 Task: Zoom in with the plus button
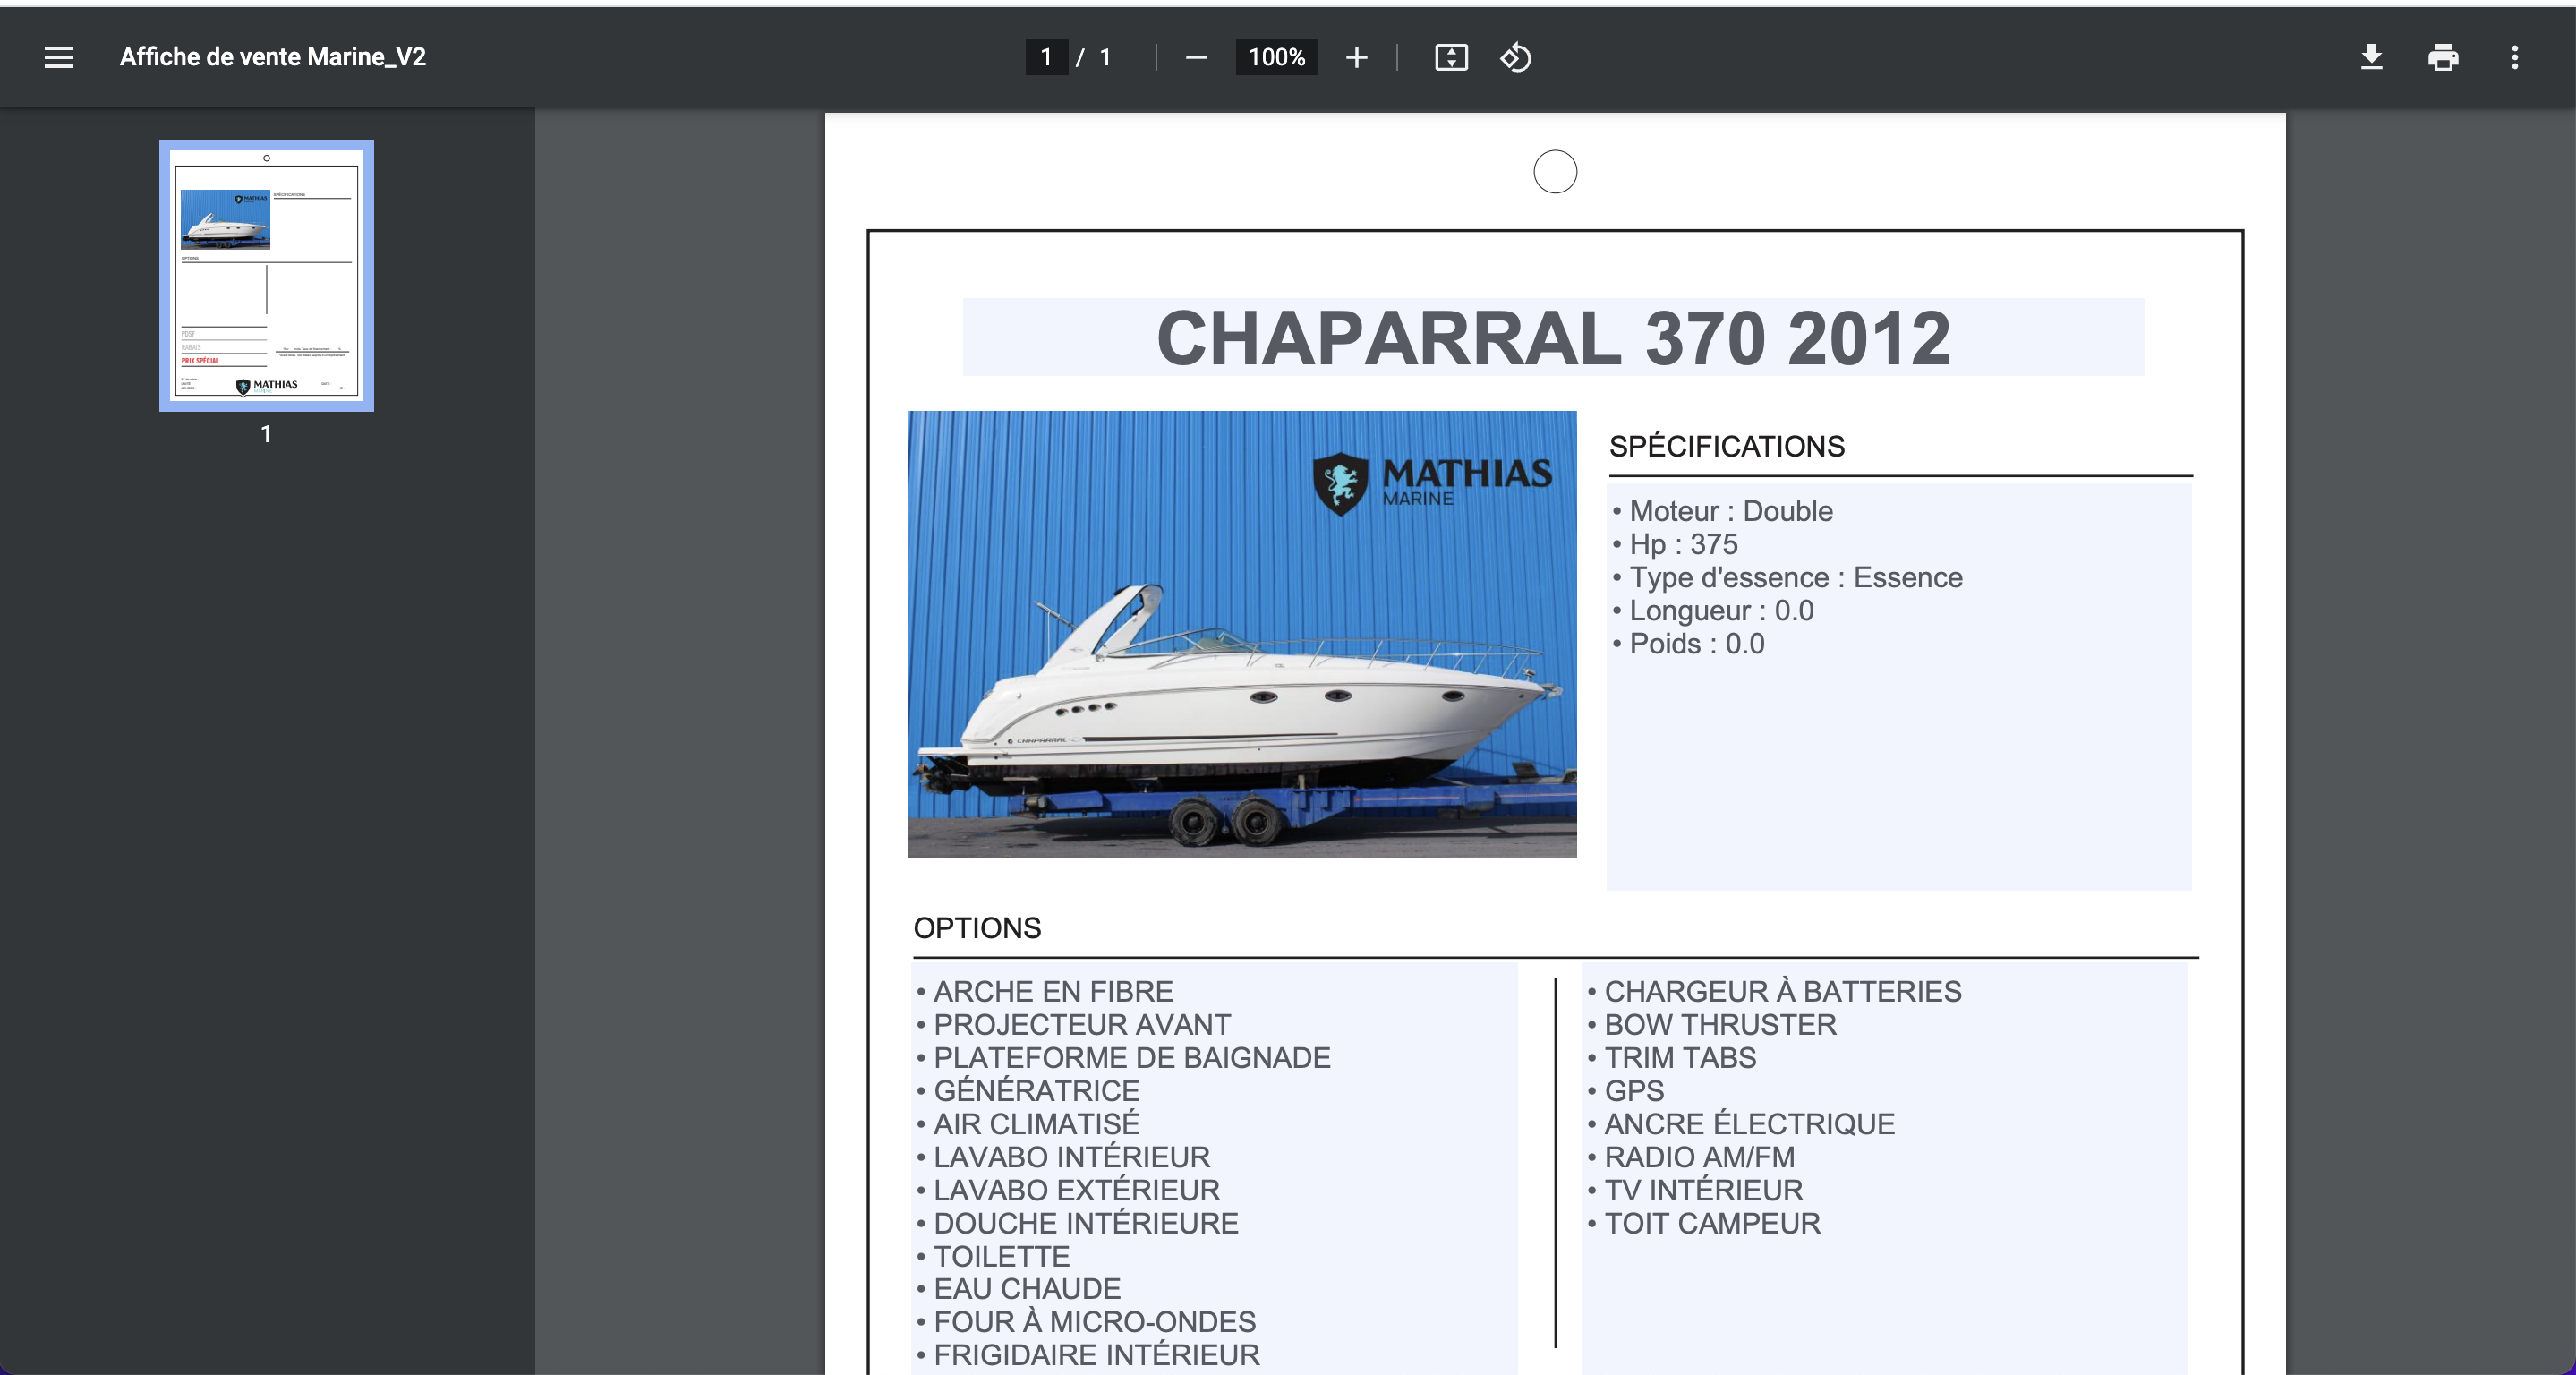point(1356,57)
